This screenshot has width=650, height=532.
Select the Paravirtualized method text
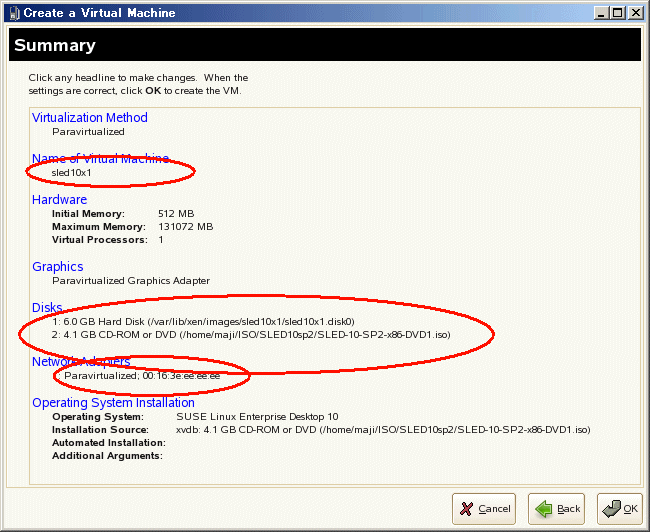pyautogui.click(x=88, y=132)
